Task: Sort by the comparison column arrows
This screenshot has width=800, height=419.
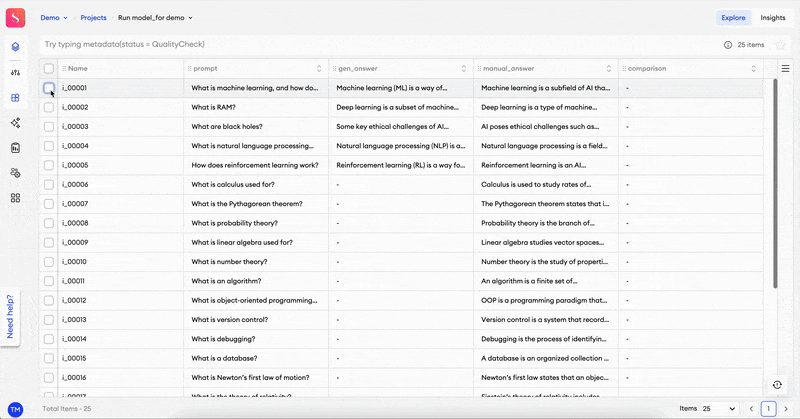Action: (x=754, y=68)
